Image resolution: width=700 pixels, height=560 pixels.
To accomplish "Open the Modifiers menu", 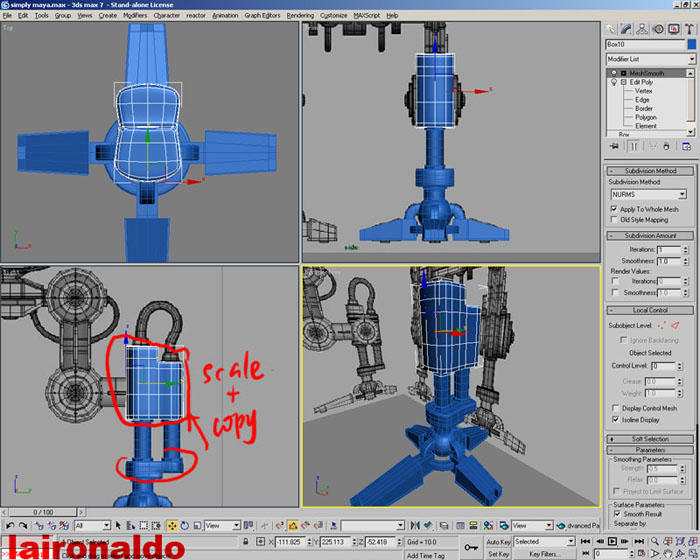I will (x=135, y=16).
